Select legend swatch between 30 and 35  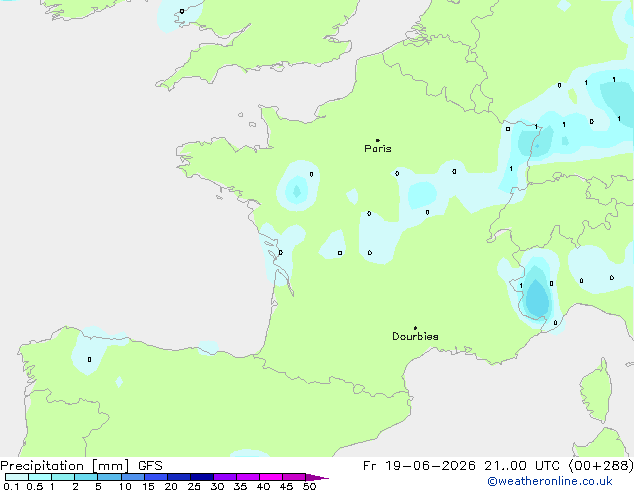(225, 477)
